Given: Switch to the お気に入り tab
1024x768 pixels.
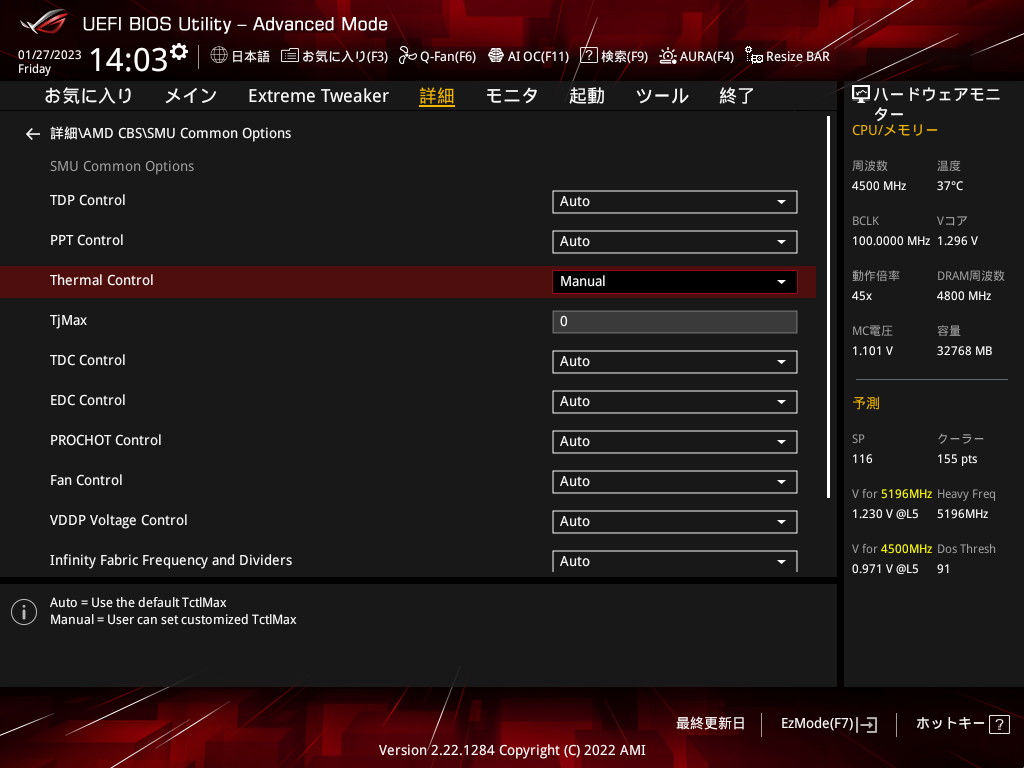Looking at the screenshot, I should tap(88, 96).
